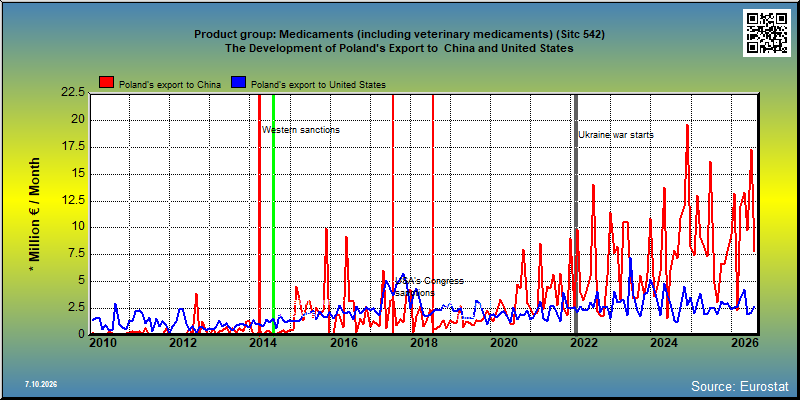Click the "Ukraine war starts" annotation

coord(616,135)
